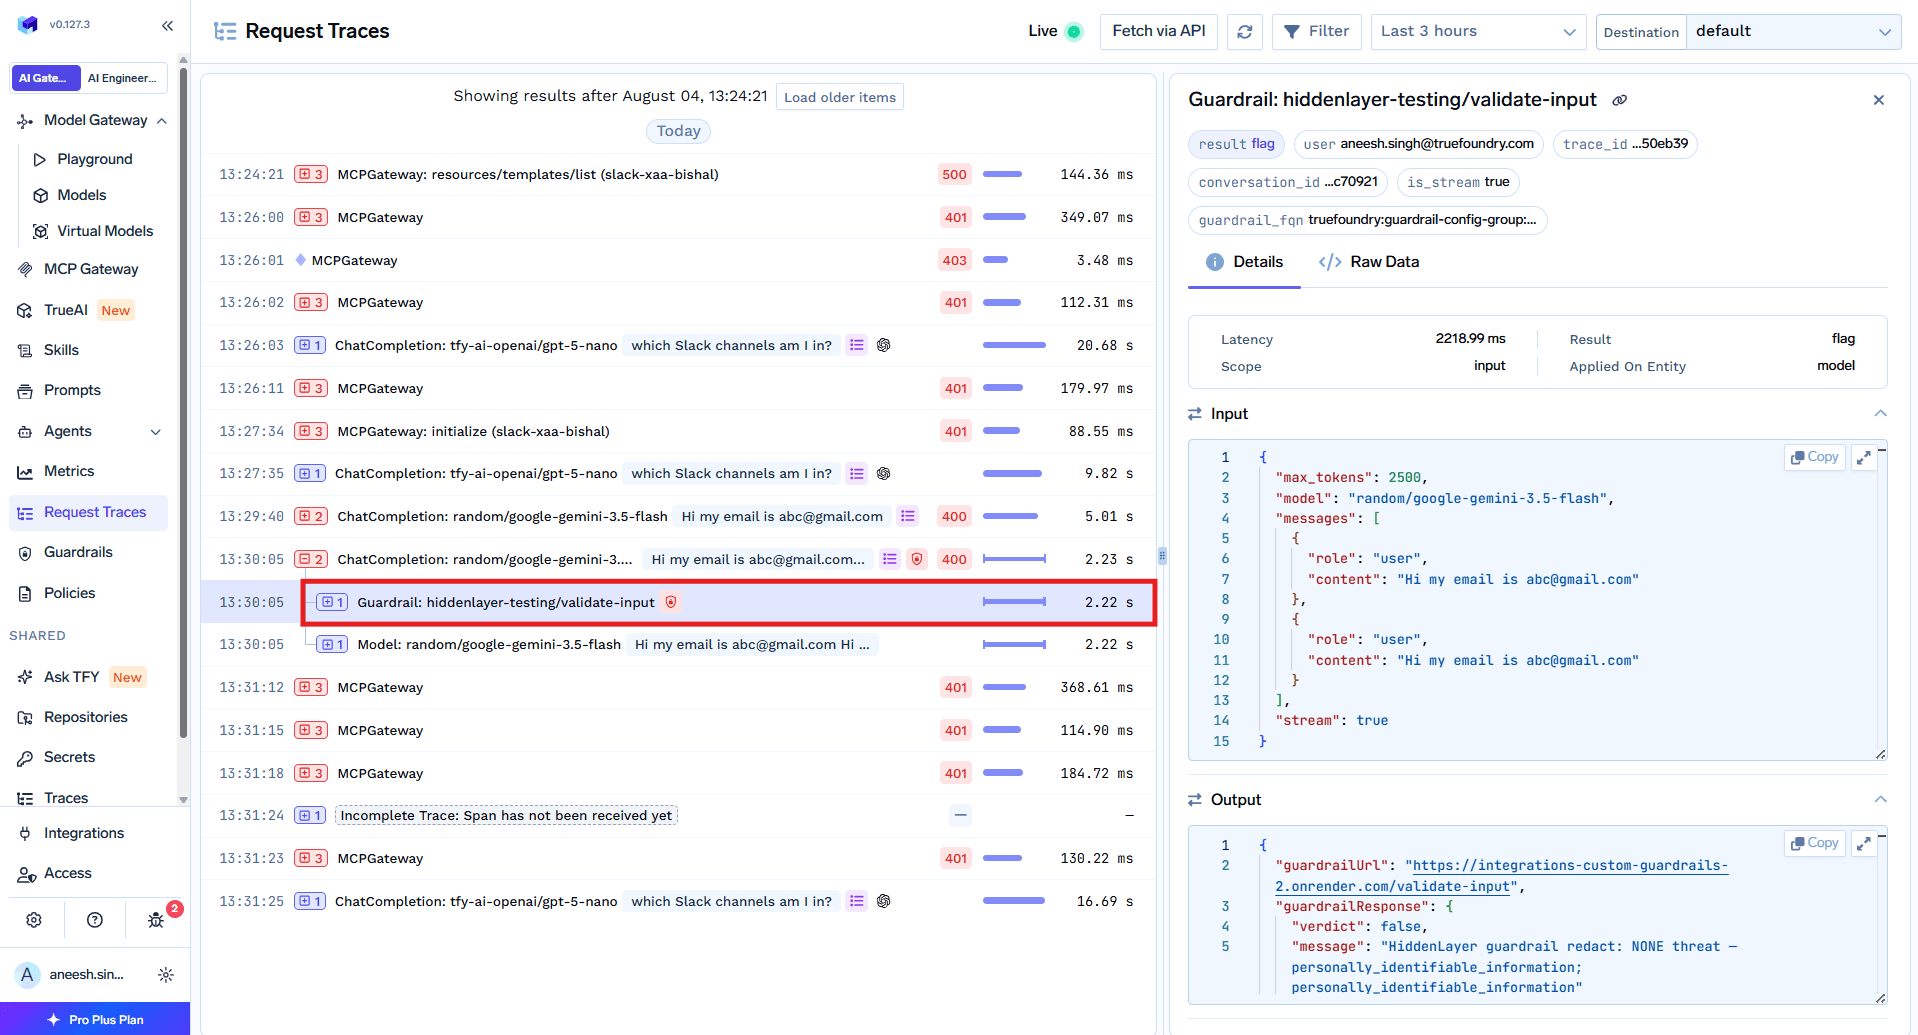Collapse span badge of 13:30:05 ChatCompletion row
Viewport: 1918px width, 1035px height.
coord(310,559)
